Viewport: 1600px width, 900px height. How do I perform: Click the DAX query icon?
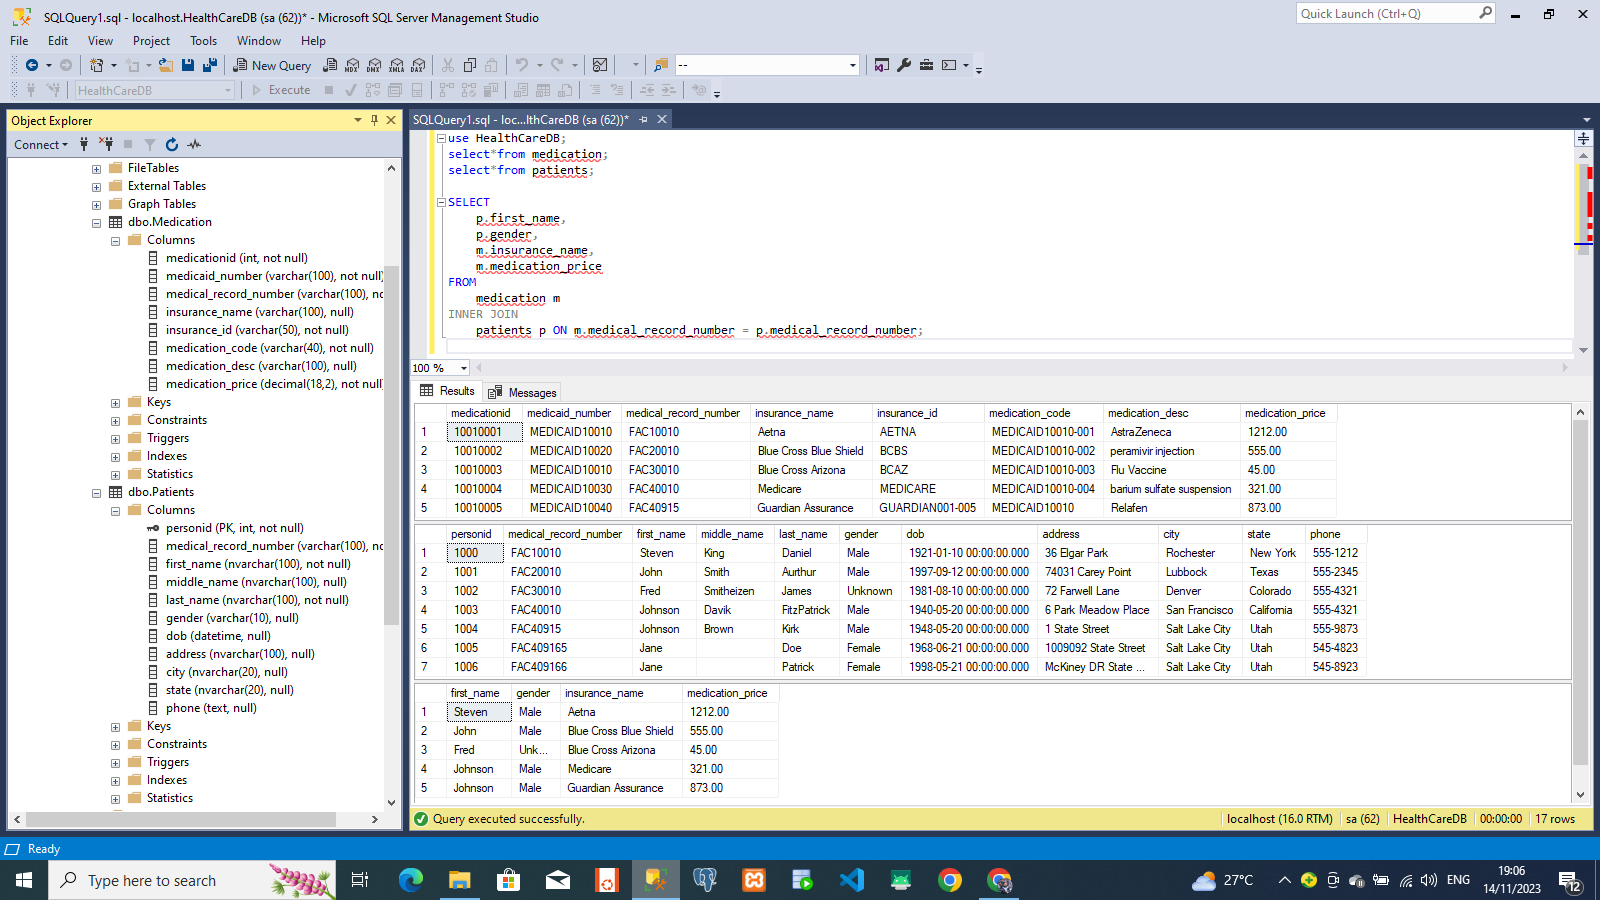[x=419, y=65]
